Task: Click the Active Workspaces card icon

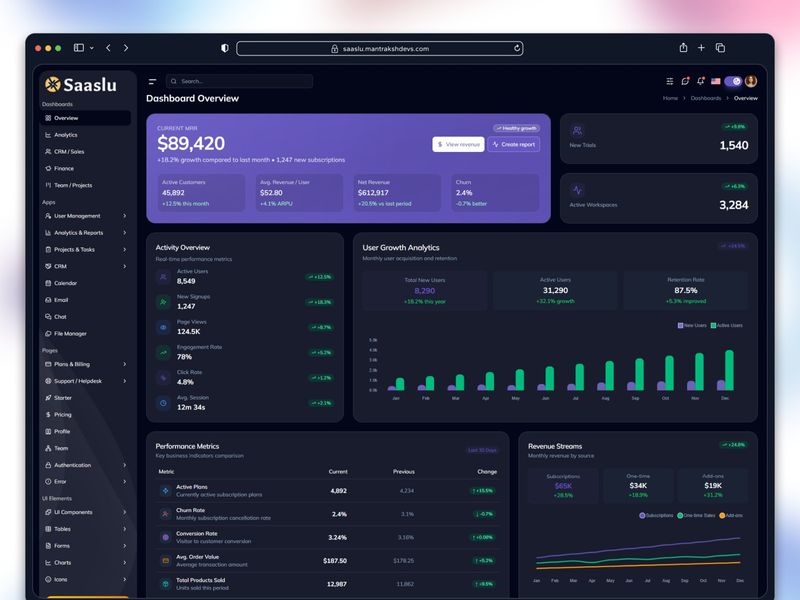Action: click(577, 190)
